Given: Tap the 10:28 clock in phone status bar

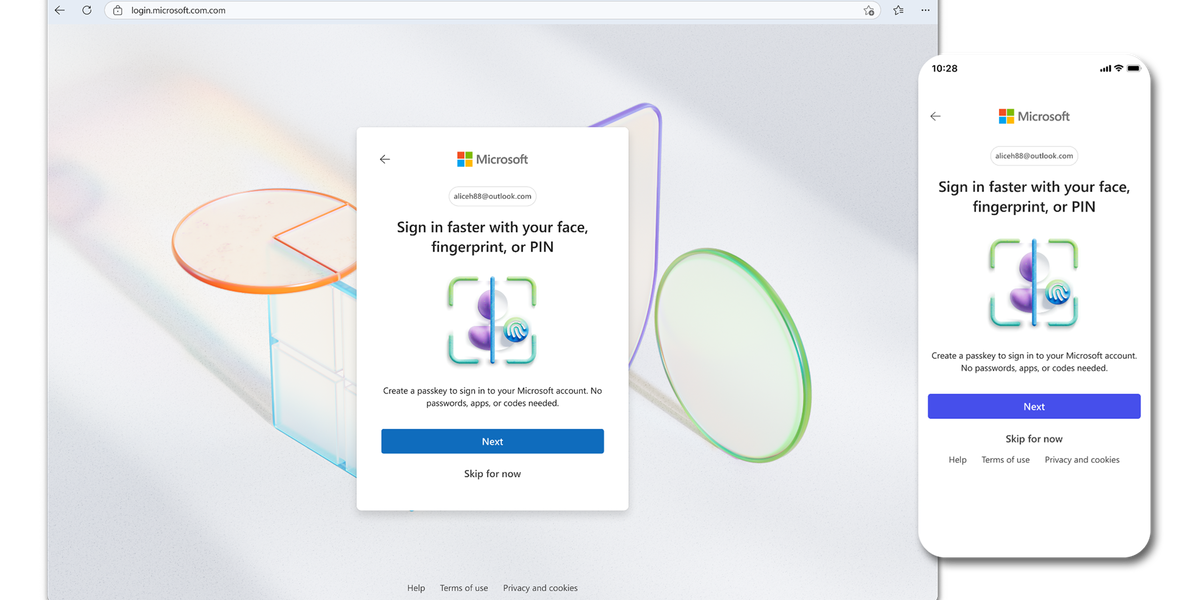Looking at the screenshot, I should (x=944, y=69).
